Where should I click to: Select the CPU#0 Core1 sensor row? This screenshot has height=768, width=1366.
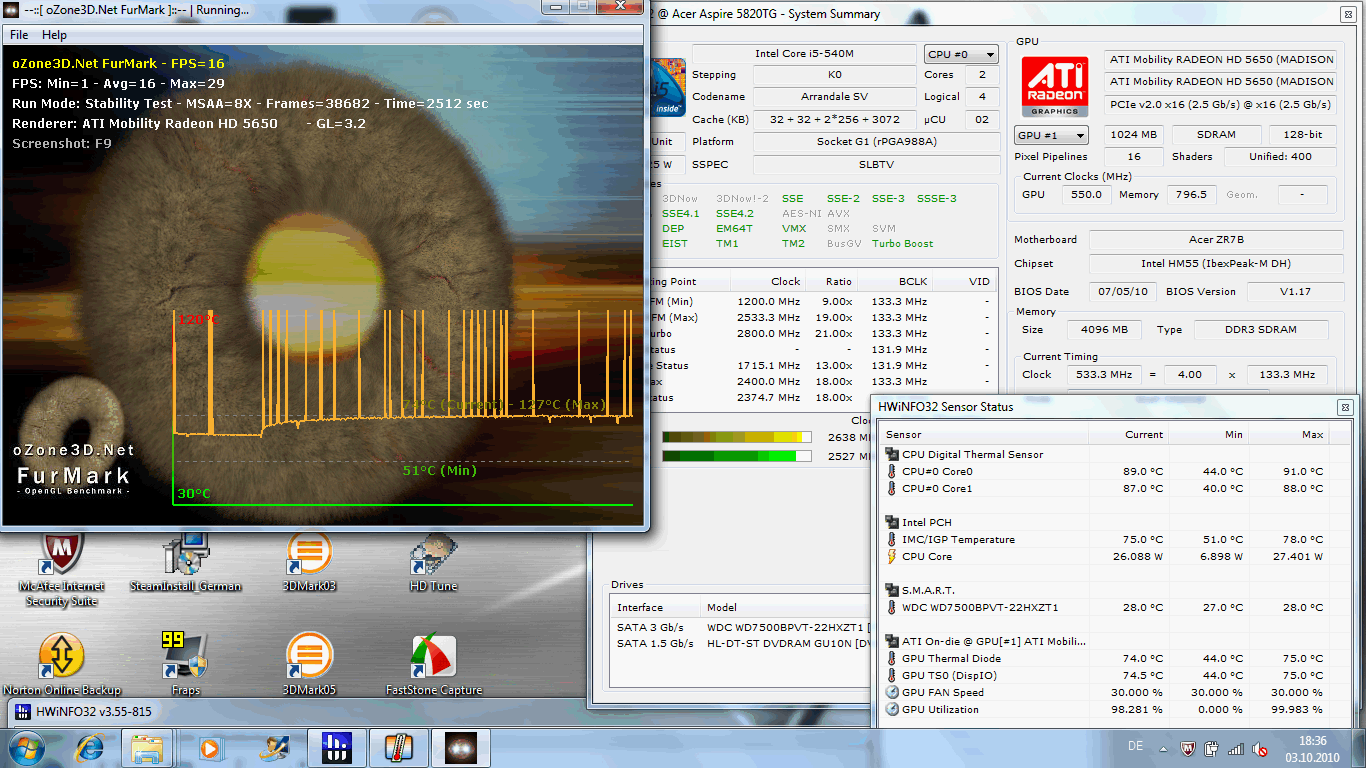pos(1106,489)
